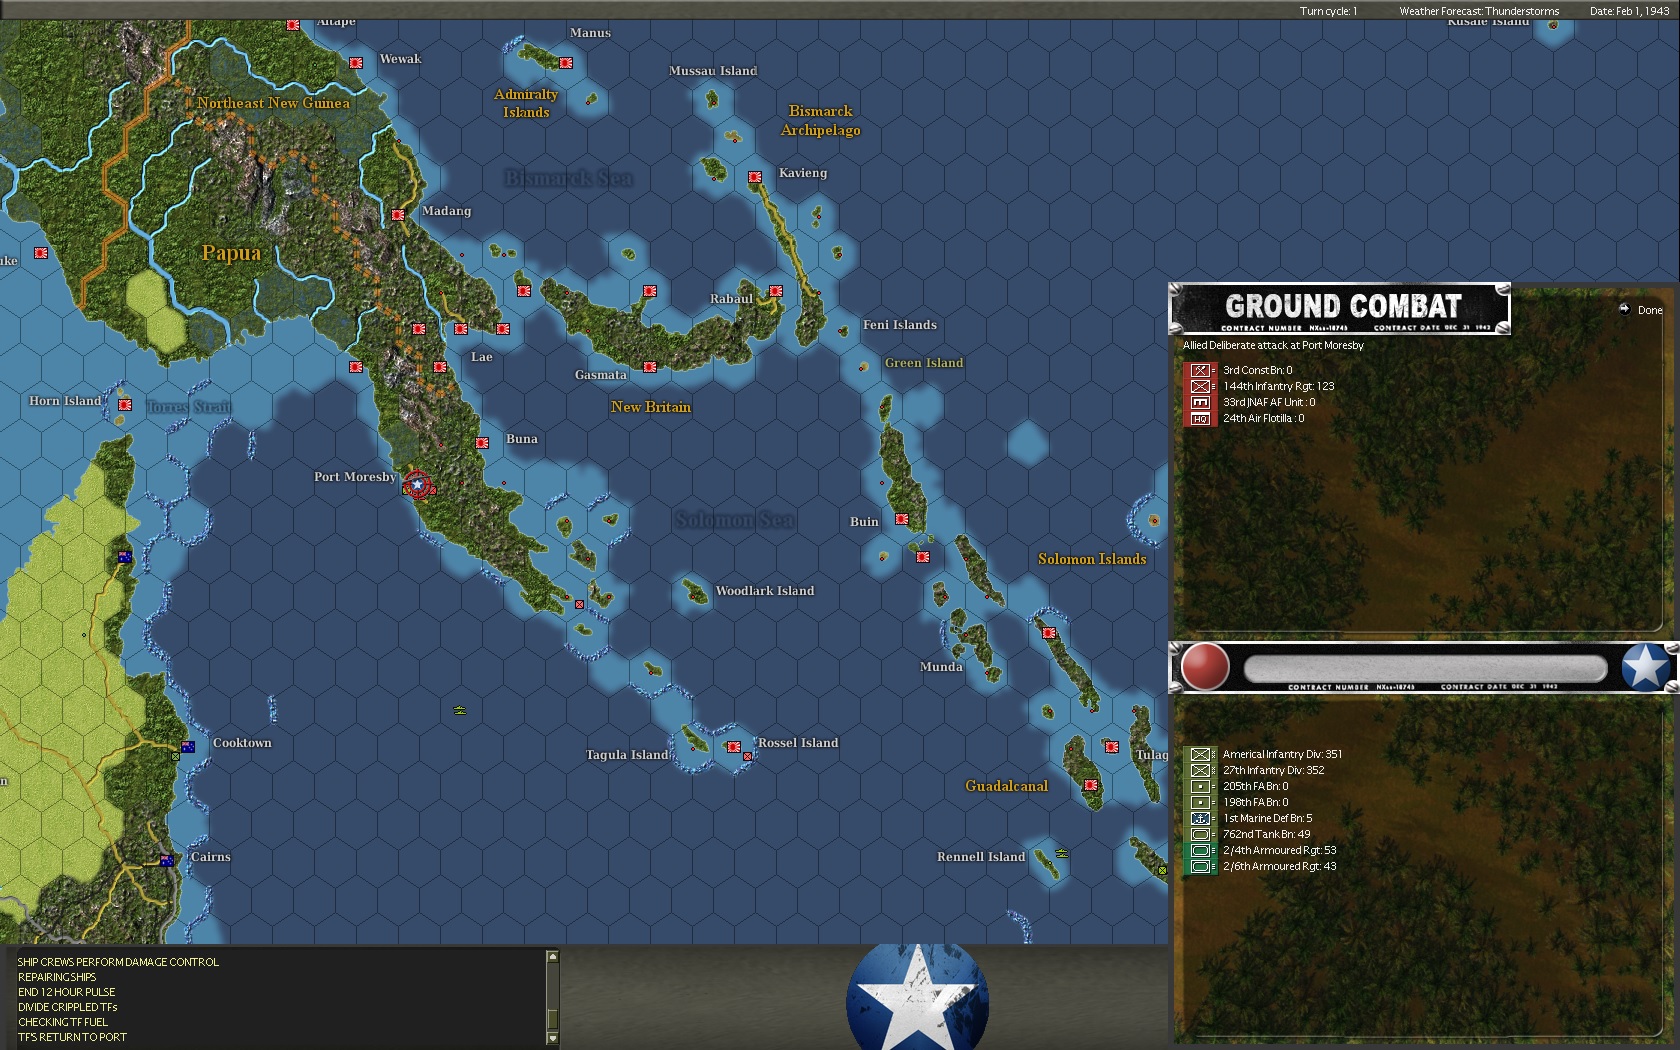Click the Japanese flag base at Madang
Viewport: 1680px width, 1050px height.
tap(398, 215)
